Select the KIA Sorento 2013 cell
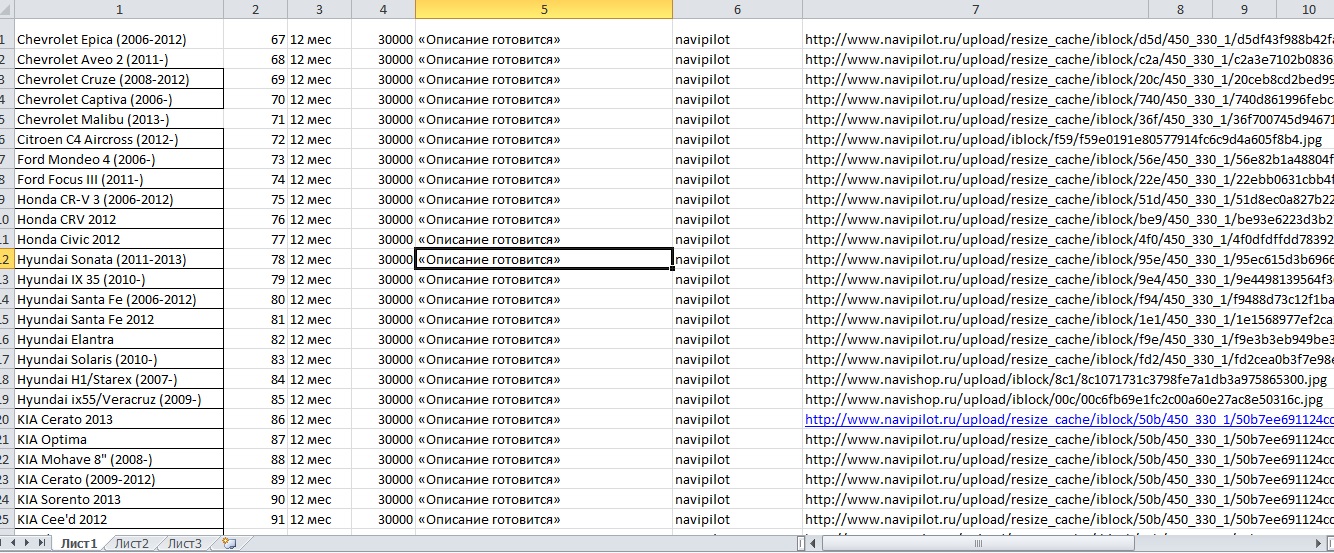Viewport: 1334px width, 553px height. point(119,499)
